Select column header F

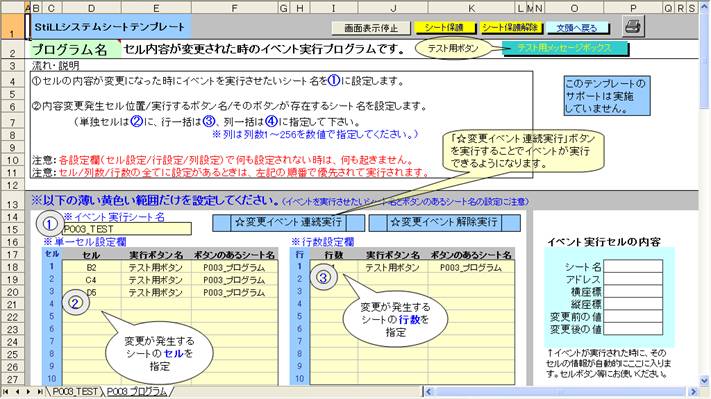(234, 8)
